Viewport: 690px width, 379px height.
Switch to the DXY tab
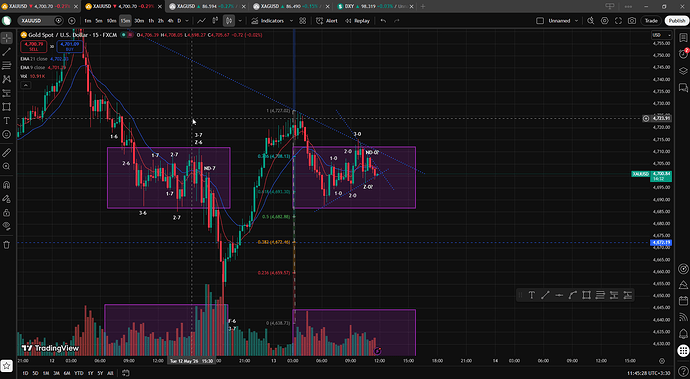tap(374, 6)
